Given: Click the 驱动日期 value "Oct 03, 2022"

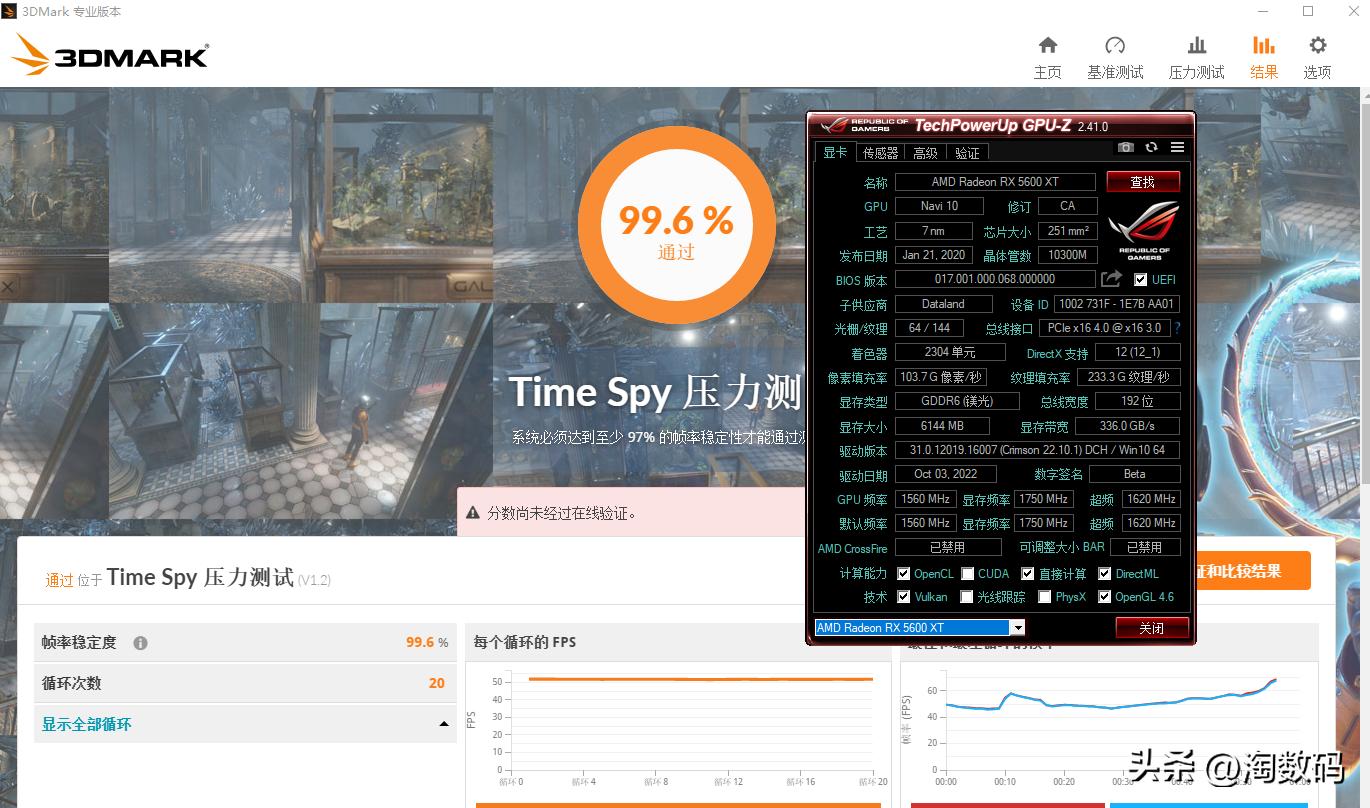Looking at the screenshot, I should (945, 474).
